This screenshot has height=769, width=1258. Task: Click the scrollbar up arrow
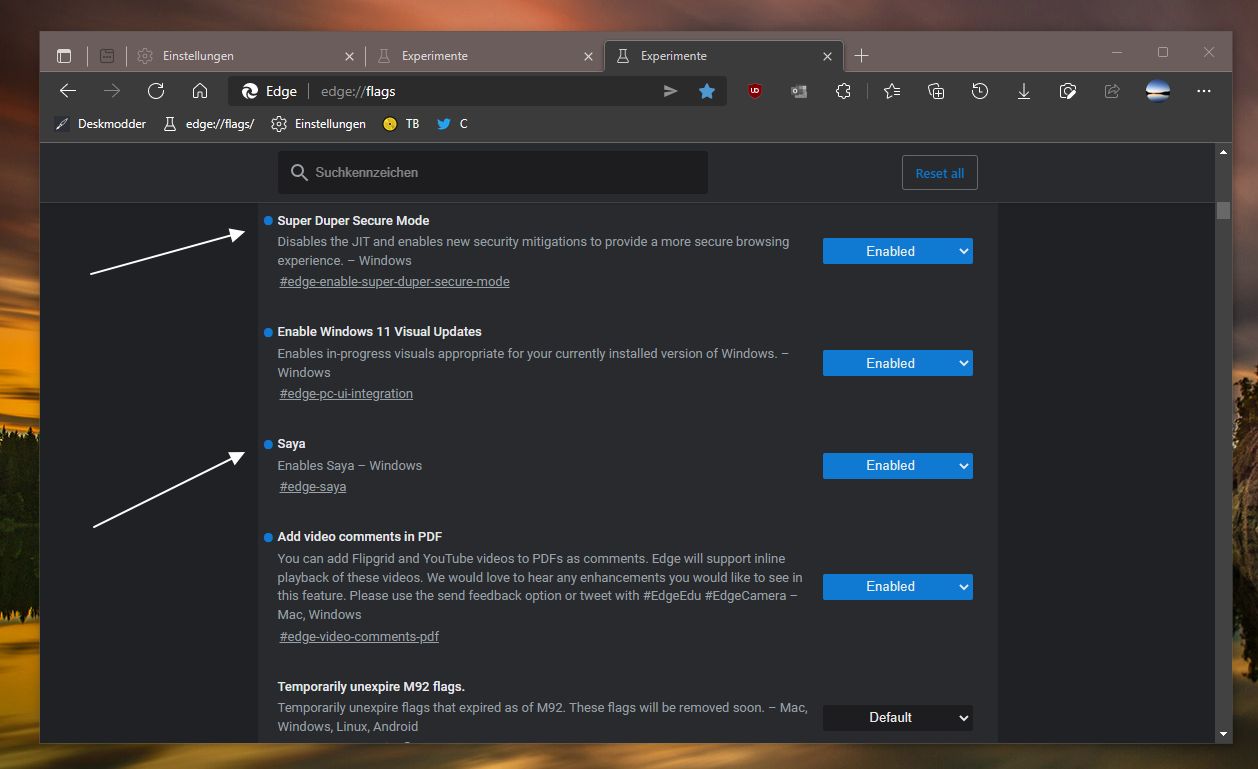(1223, 152)
